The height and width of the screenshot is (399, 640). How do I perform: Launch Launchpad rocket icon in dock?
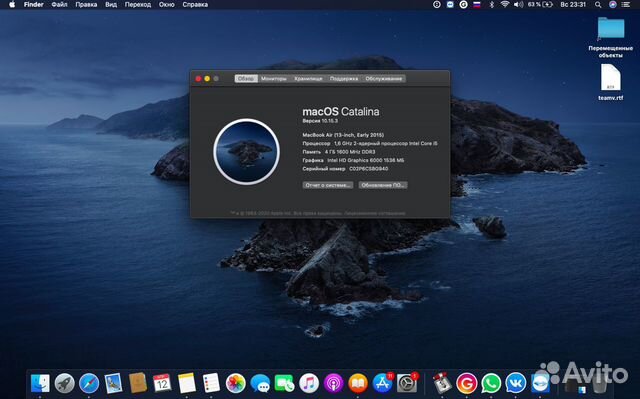(x=64, y=383)
